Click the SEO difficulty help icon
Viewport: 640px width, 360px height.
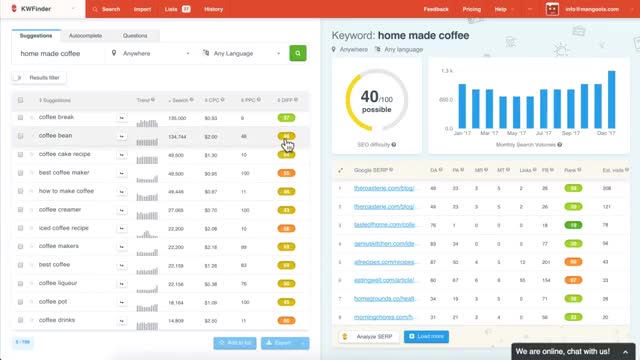tap(393, 144)
